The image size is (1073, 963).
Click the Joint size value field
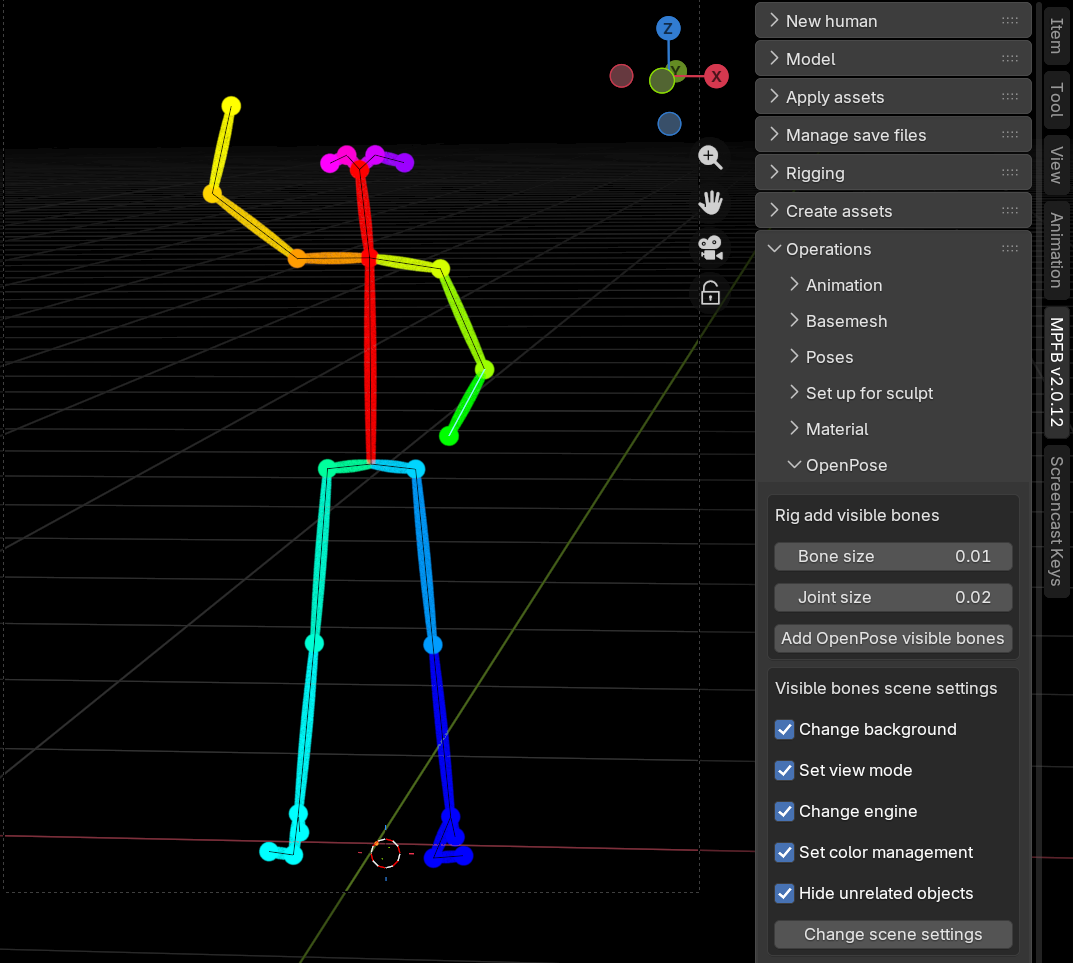click(x=893, y=597)
